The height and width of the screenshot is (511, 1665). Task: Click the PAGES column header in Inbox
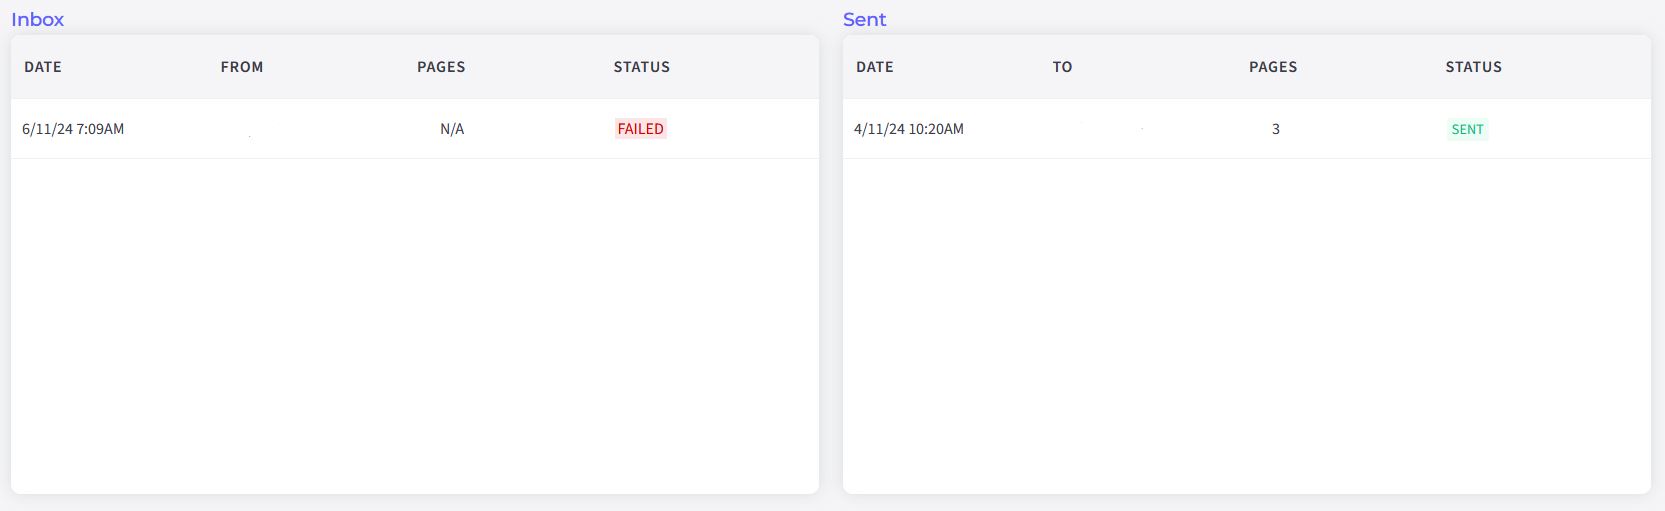click(441, 67)
